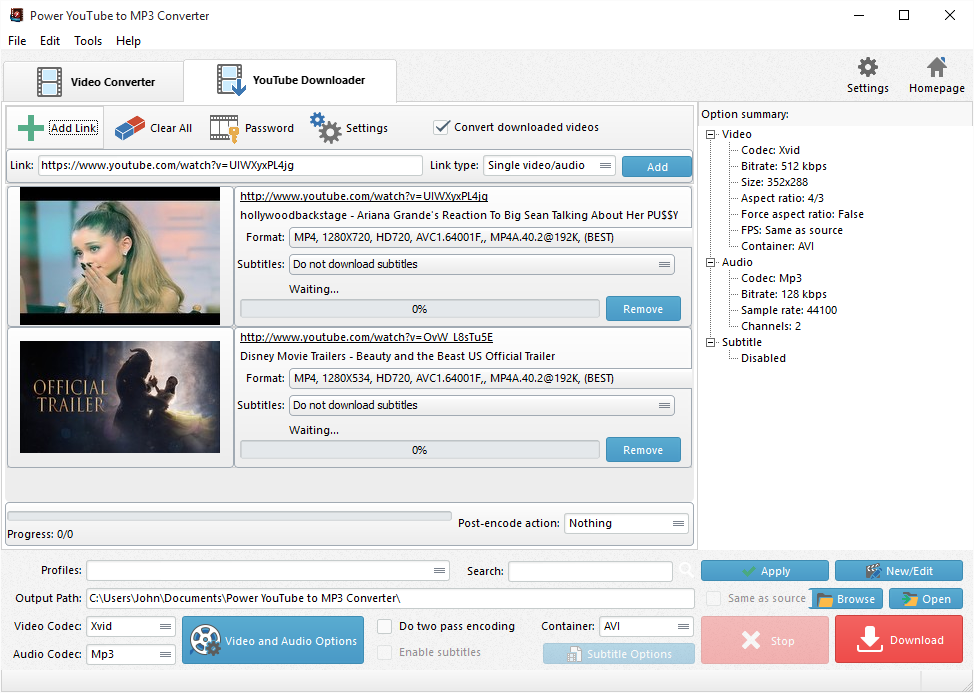The height and width of the screenshot is (693, 974).
Task: Toggle the Same as source checkbox
Action: 714,599
